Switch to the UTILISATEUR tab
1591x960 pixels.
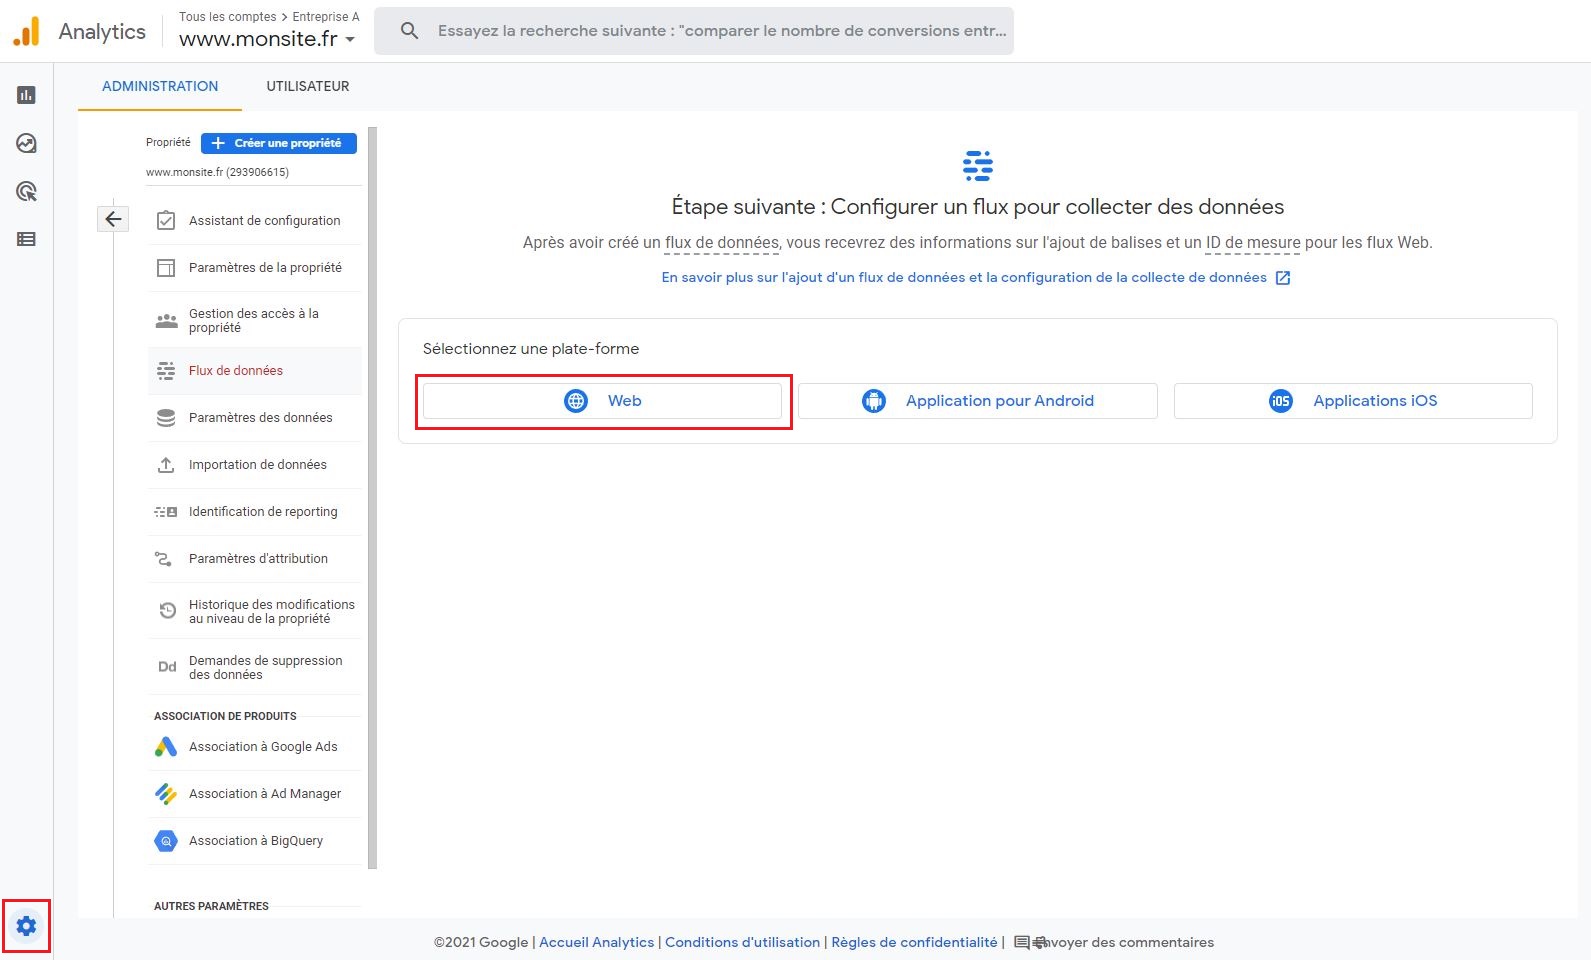click(307, 86)
